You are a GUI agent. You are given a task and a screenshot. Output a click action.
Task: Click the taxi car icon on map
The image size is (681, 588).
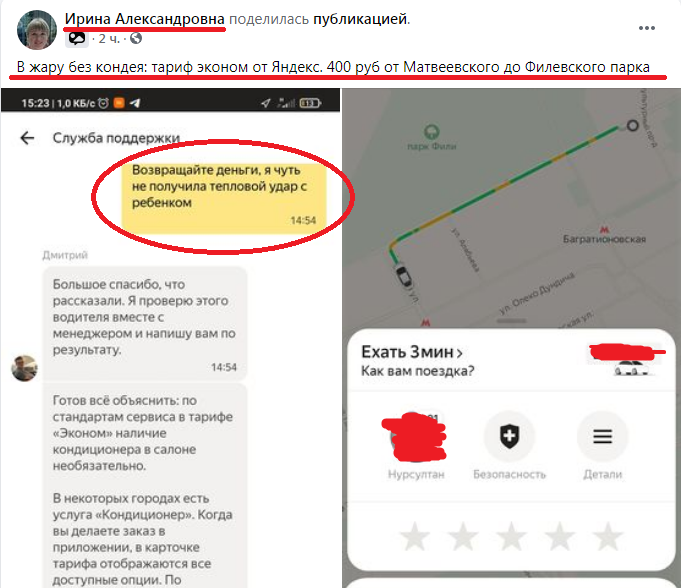[403, 275]
